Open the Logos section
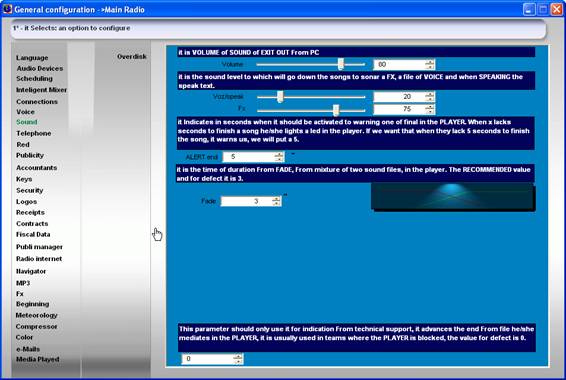 pyautogui.click(x=26, y=202)
